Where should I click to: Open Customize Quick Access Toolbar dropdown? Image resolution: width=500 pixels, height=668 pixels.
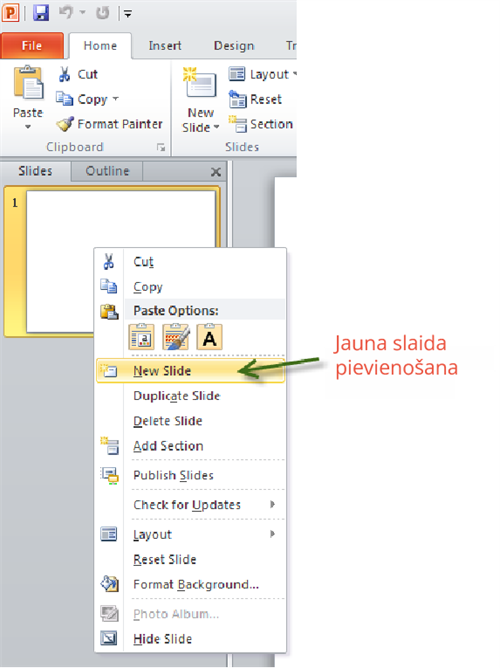(x=128, y=14)
